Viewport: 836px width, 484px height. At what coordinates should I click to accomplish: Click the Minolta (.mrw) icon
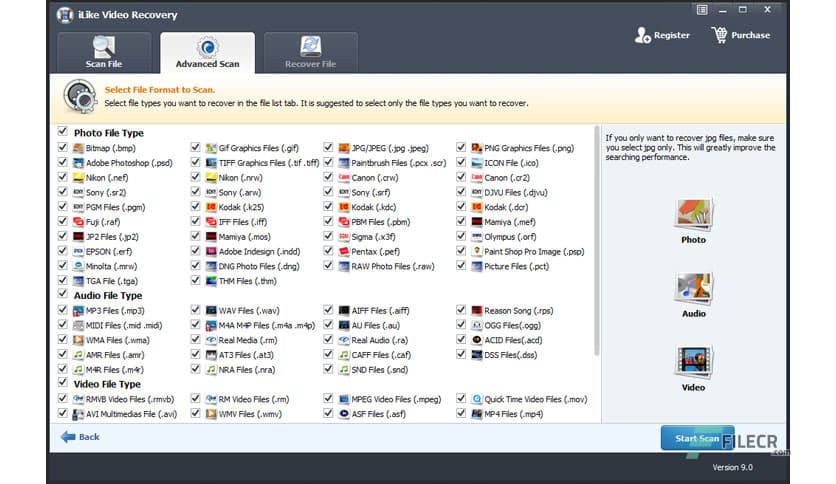click(78, 266)
